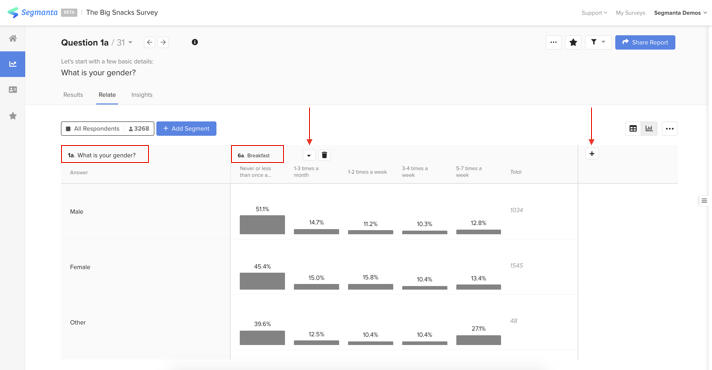Select the Relate tab
Image resolution: width=712 pixels, height=370 pixels.
[x=107, y=95]
